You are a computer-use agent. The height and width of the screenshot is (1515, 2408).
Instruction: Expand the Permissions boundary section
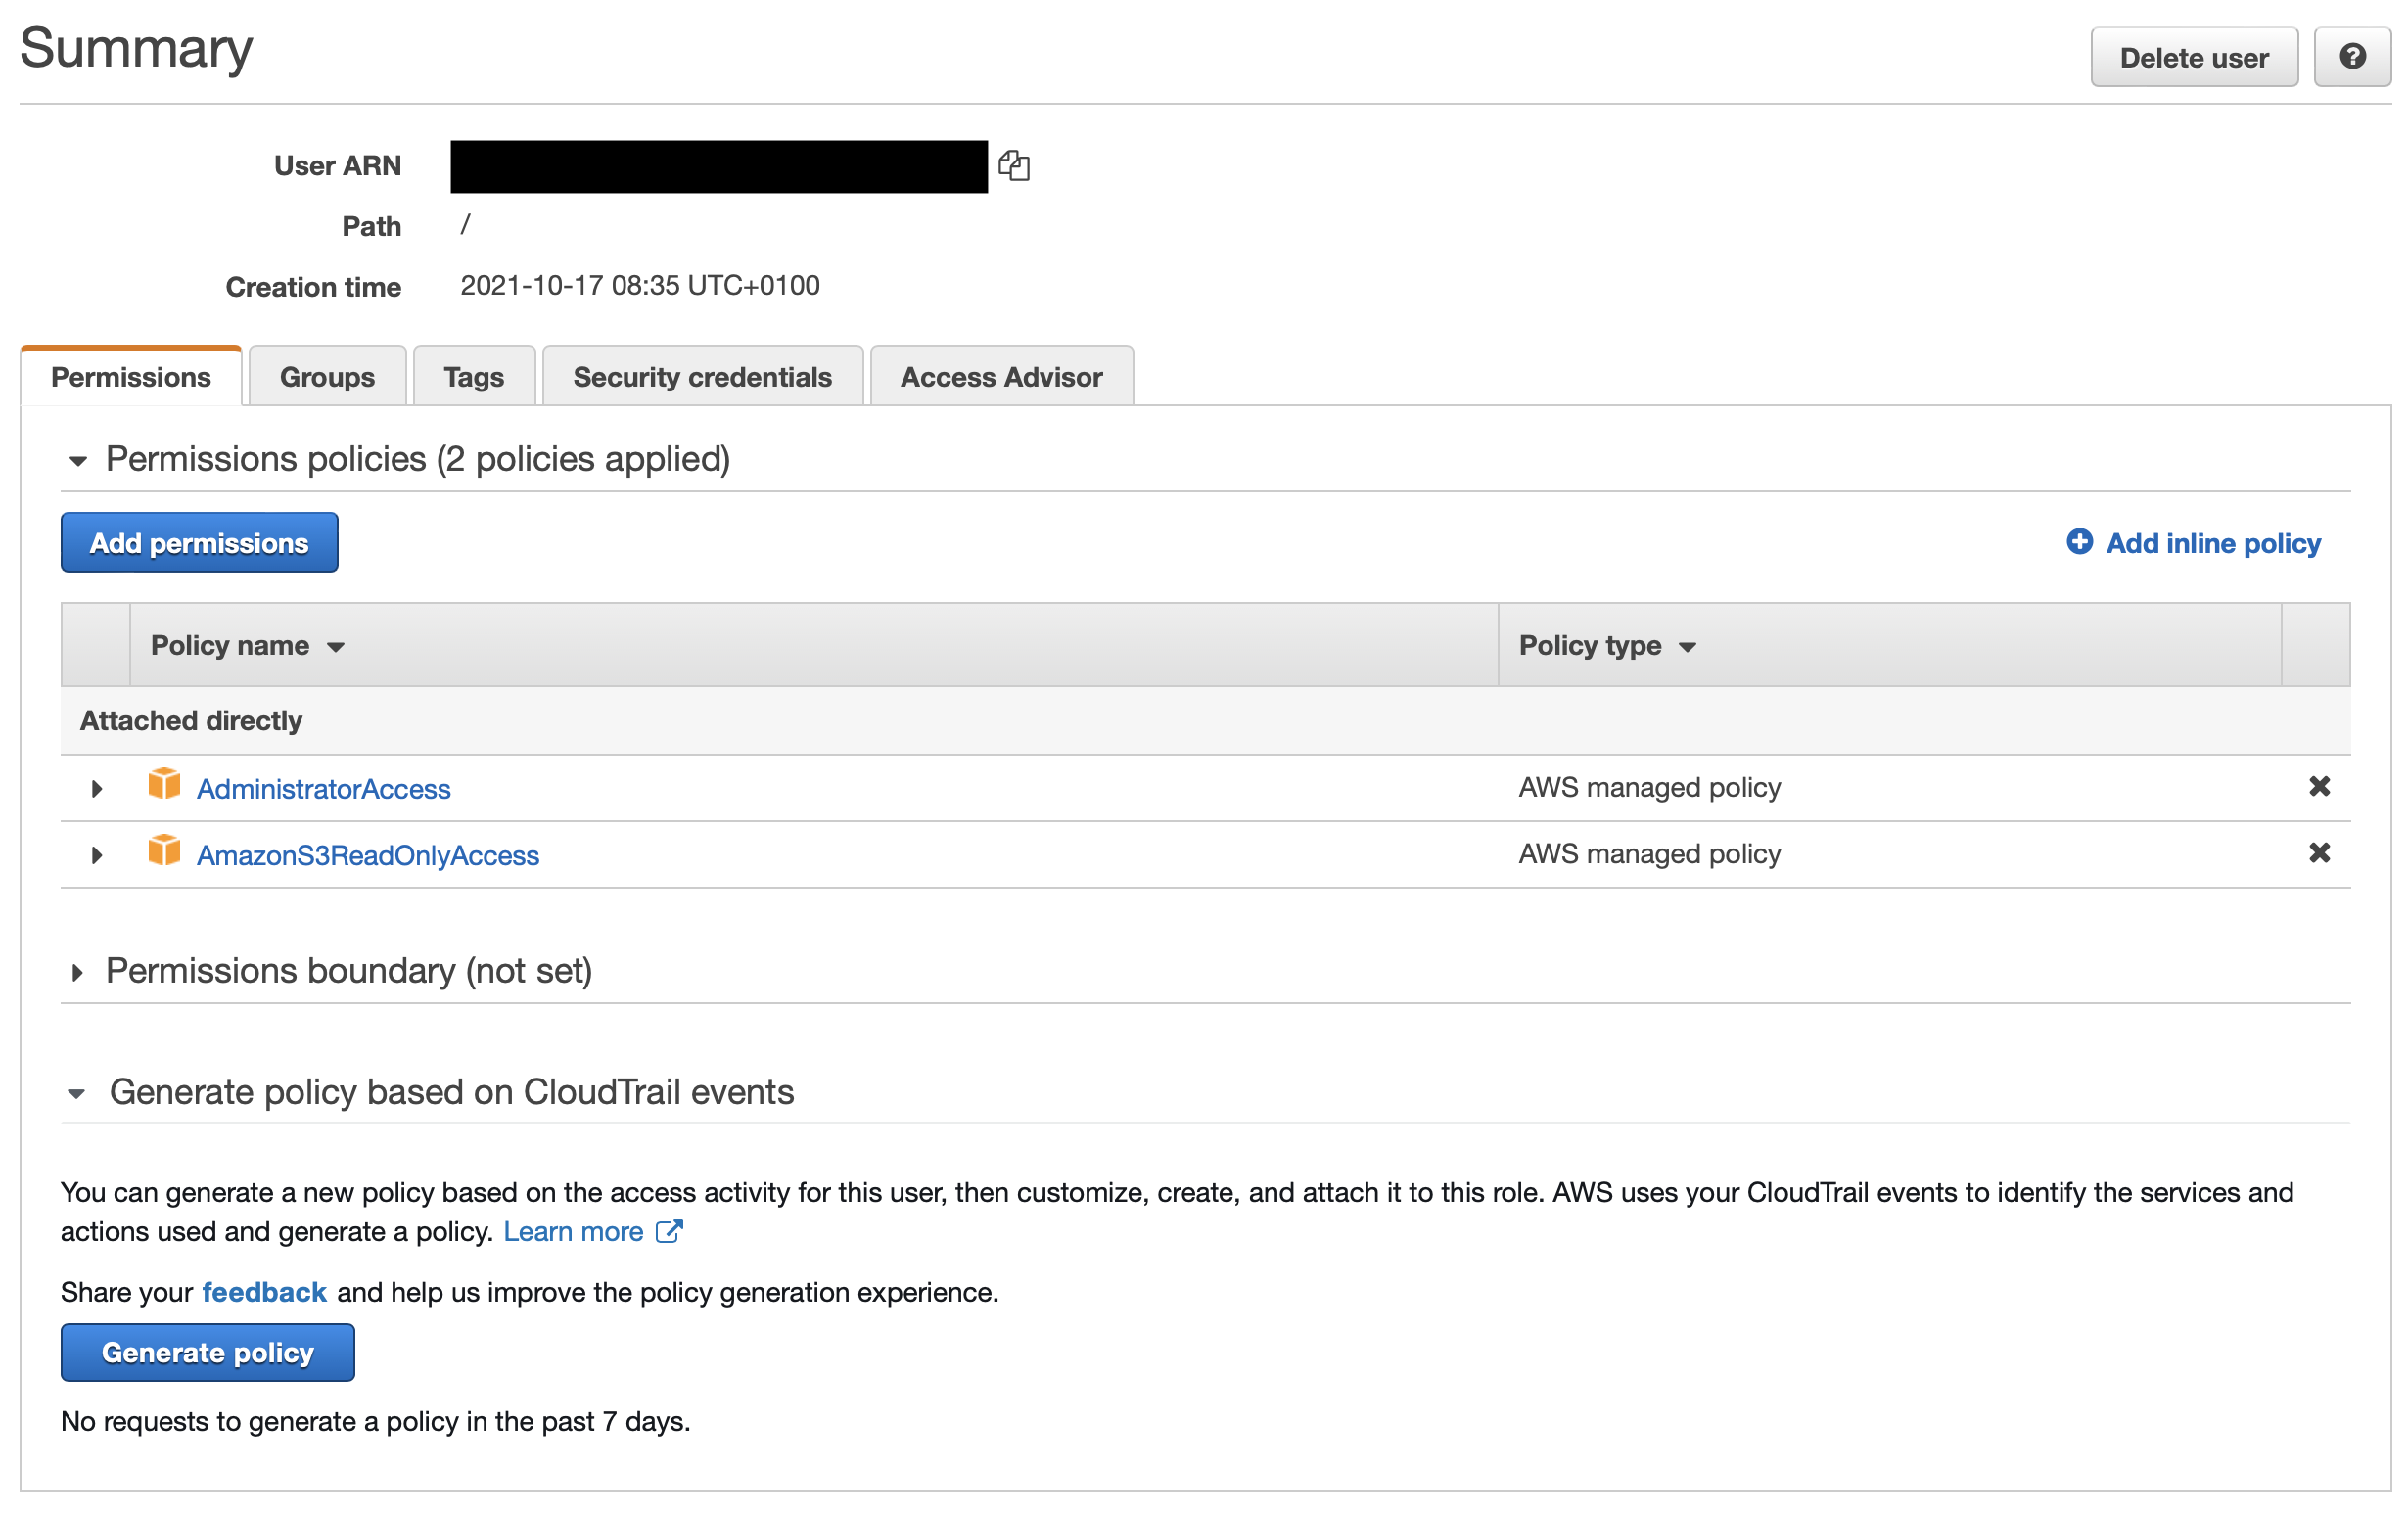pos(77,972)
